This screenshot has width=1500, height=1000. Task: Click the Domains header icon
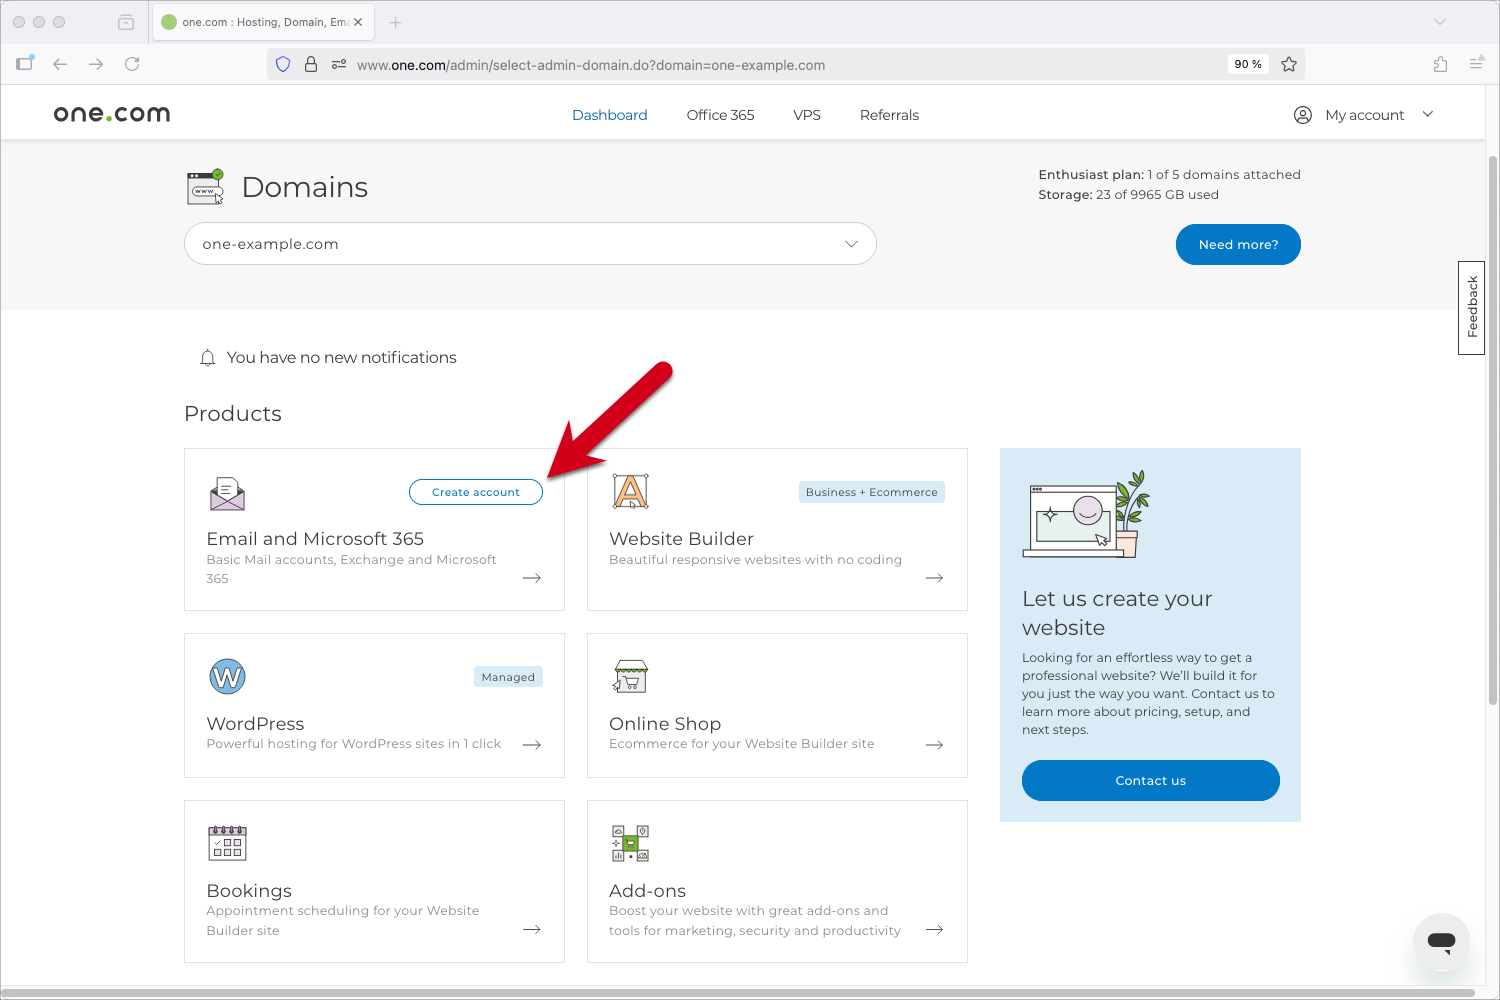tap(204, 186)
